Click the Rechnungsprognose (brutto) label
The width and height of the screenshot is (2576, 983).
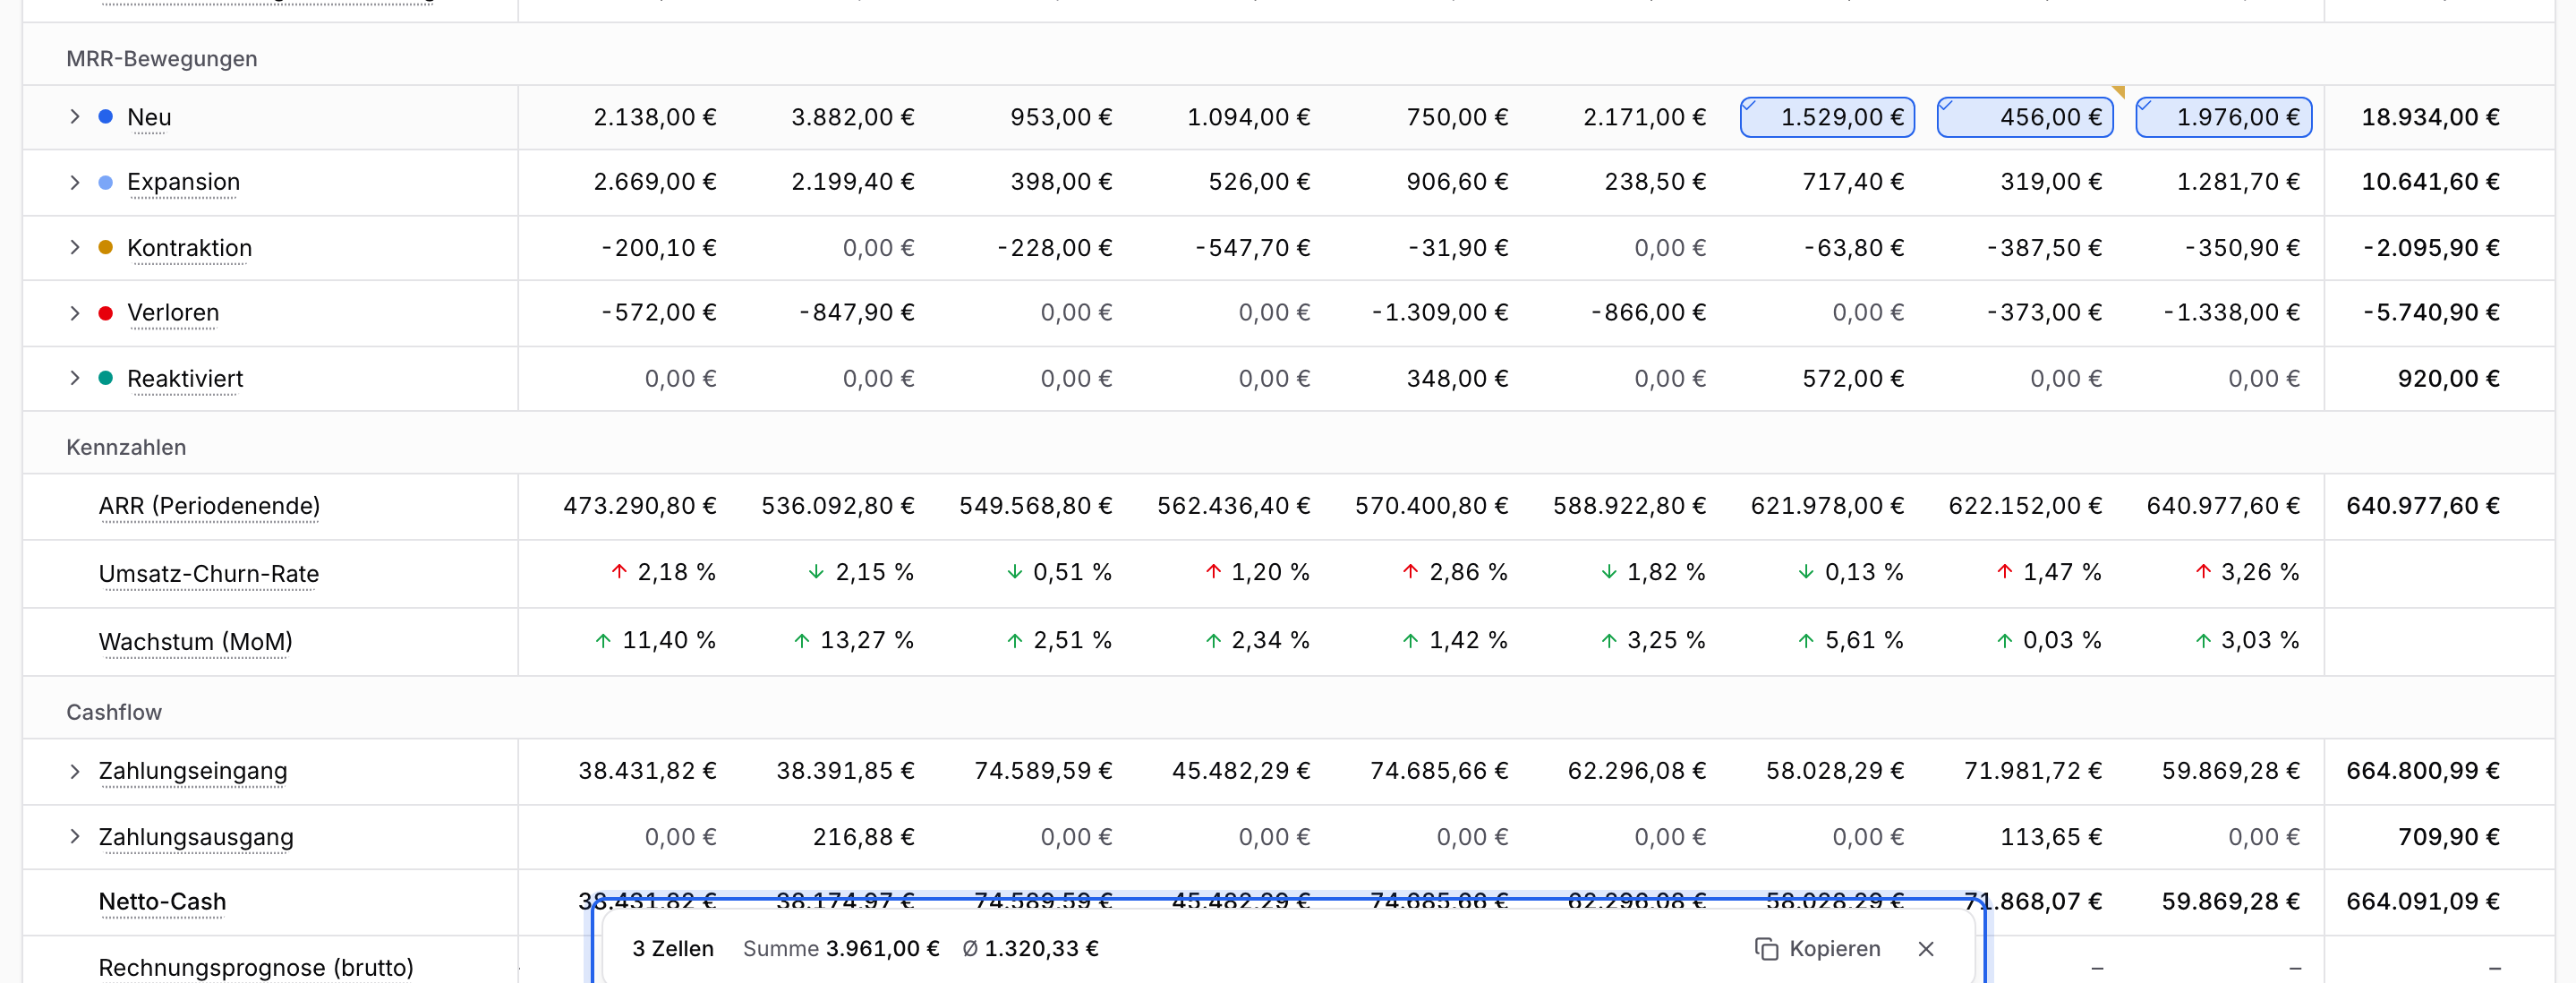click(x=256, y=968)
